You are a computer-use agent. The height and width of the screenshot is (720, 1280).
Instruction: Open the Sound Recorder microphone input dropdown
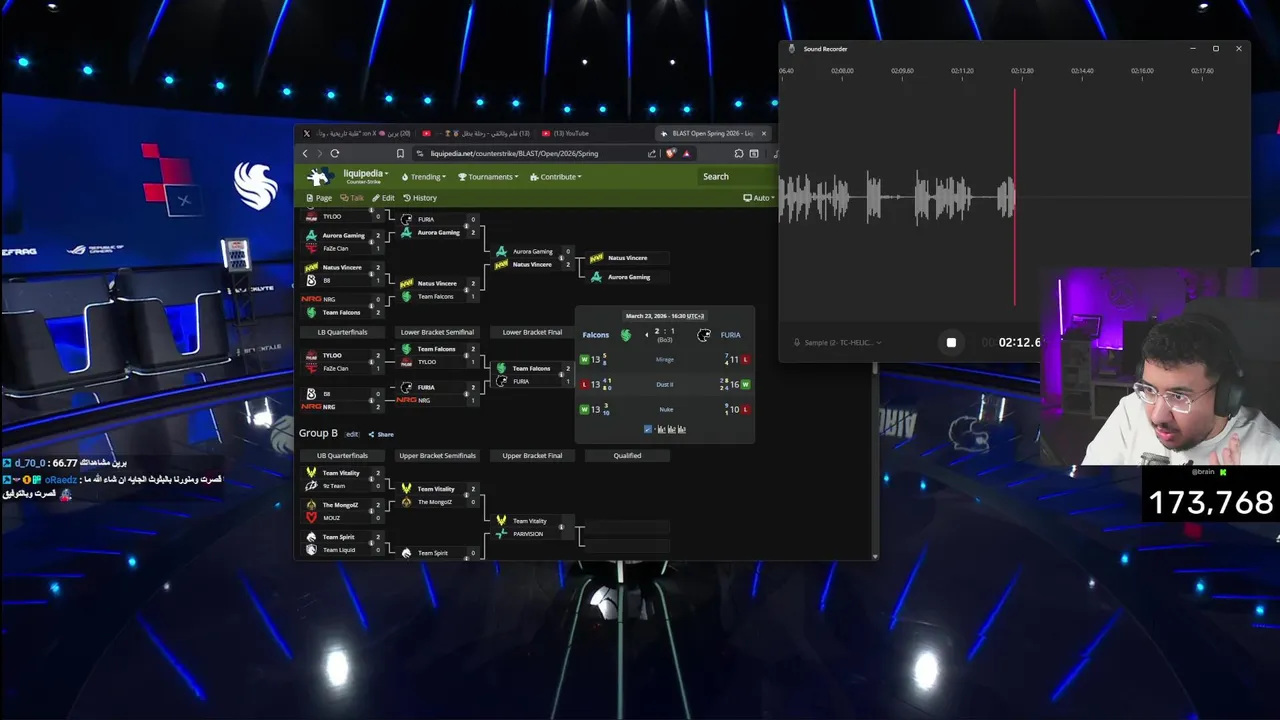coord(838,342)
